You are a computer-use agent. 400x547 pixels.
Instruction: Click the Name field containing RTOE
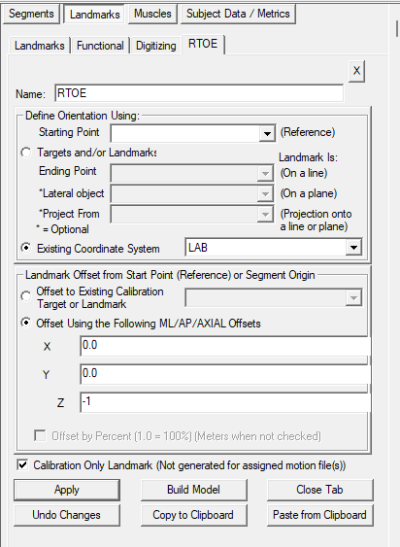pyautogui.click(x=199, y=93)
